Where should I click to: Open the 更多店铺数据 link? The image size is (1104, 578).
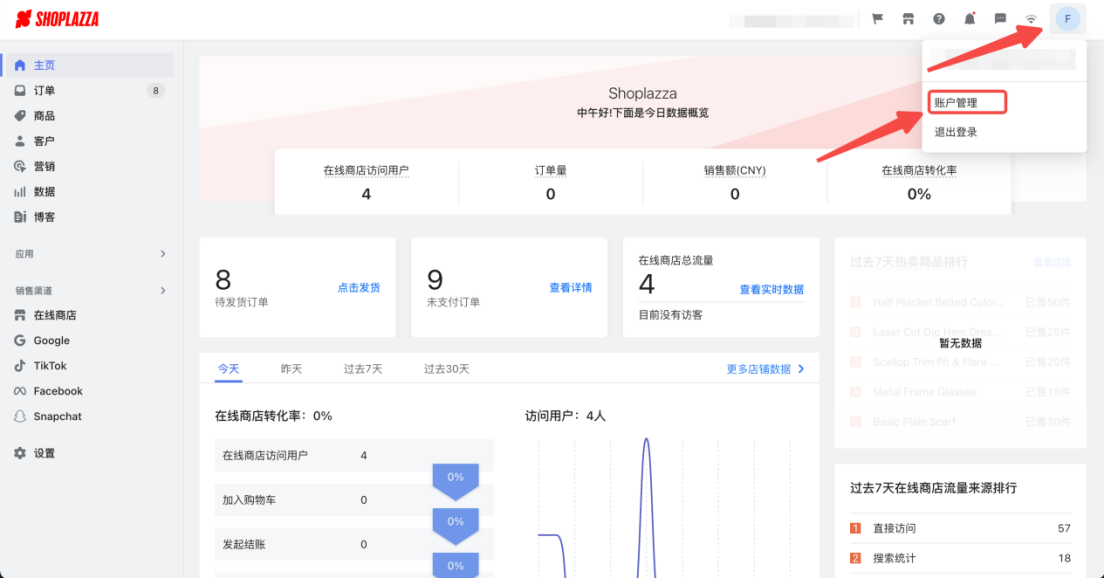tap(765, 369)
